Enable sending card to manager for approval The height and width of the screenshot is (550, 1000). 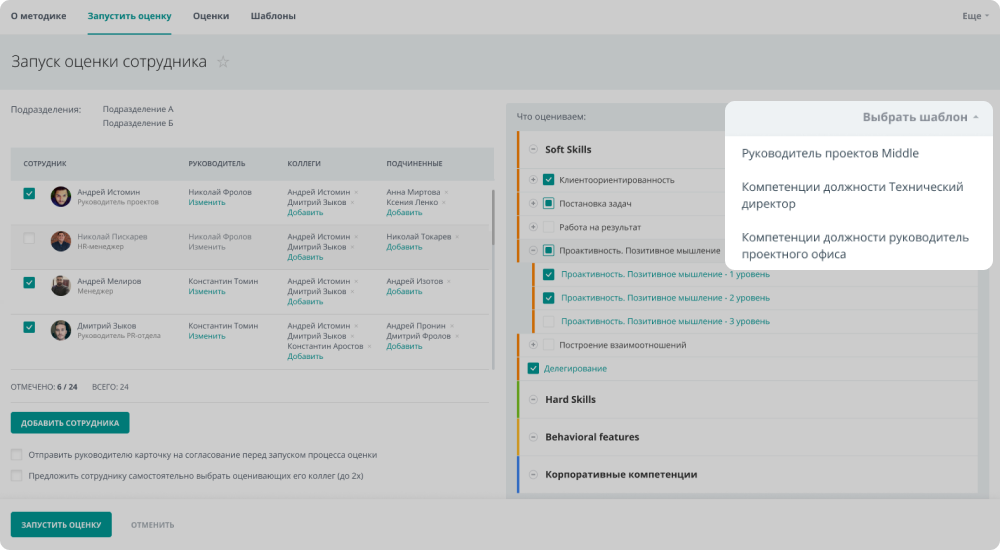click(x=16, y=455)
